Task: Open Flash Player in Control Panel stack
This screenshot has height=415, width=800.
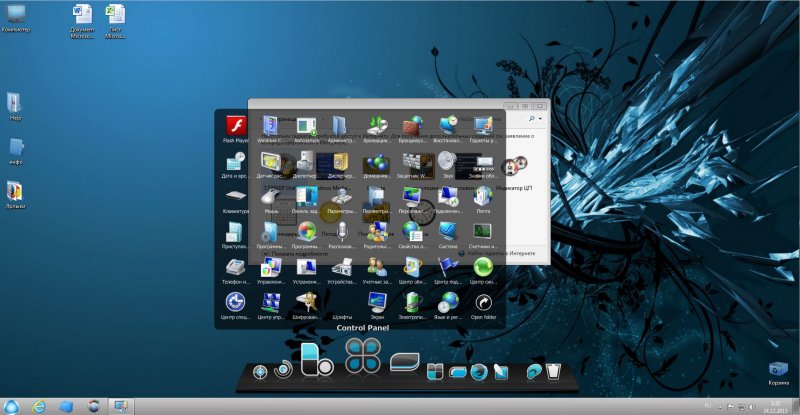Action: coord(236,126)
